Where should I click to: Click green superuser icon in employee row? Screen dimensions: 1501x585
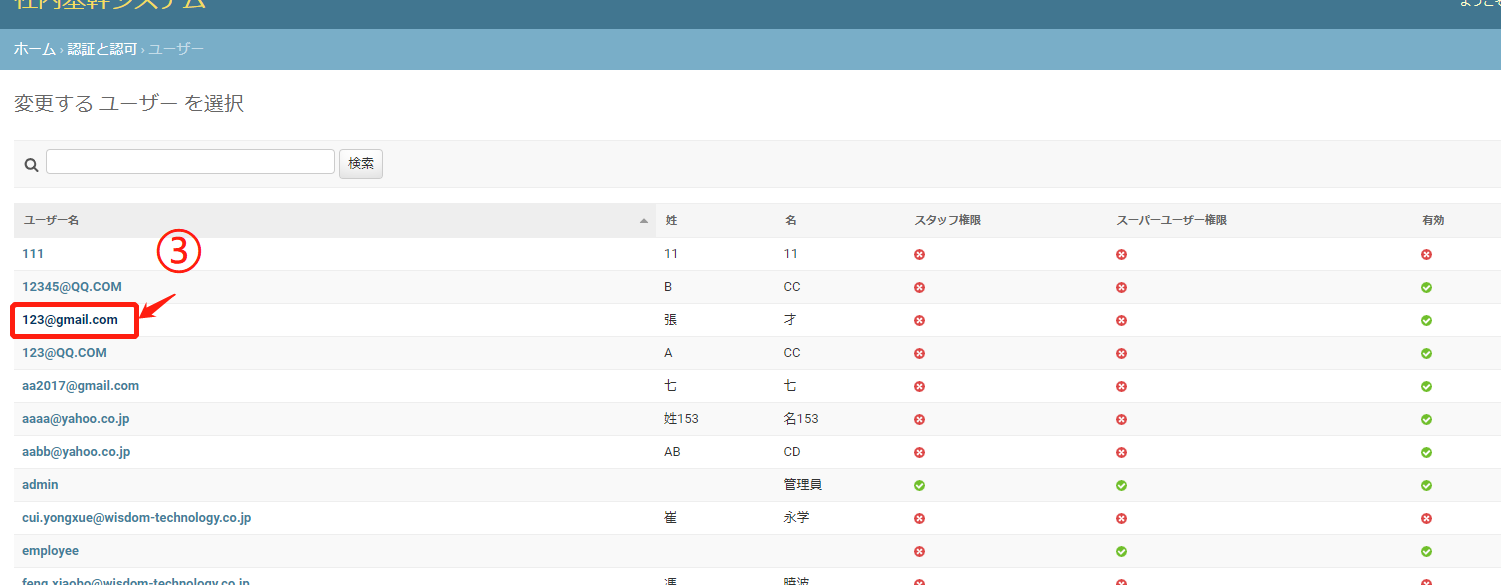tap(1121, 551)
